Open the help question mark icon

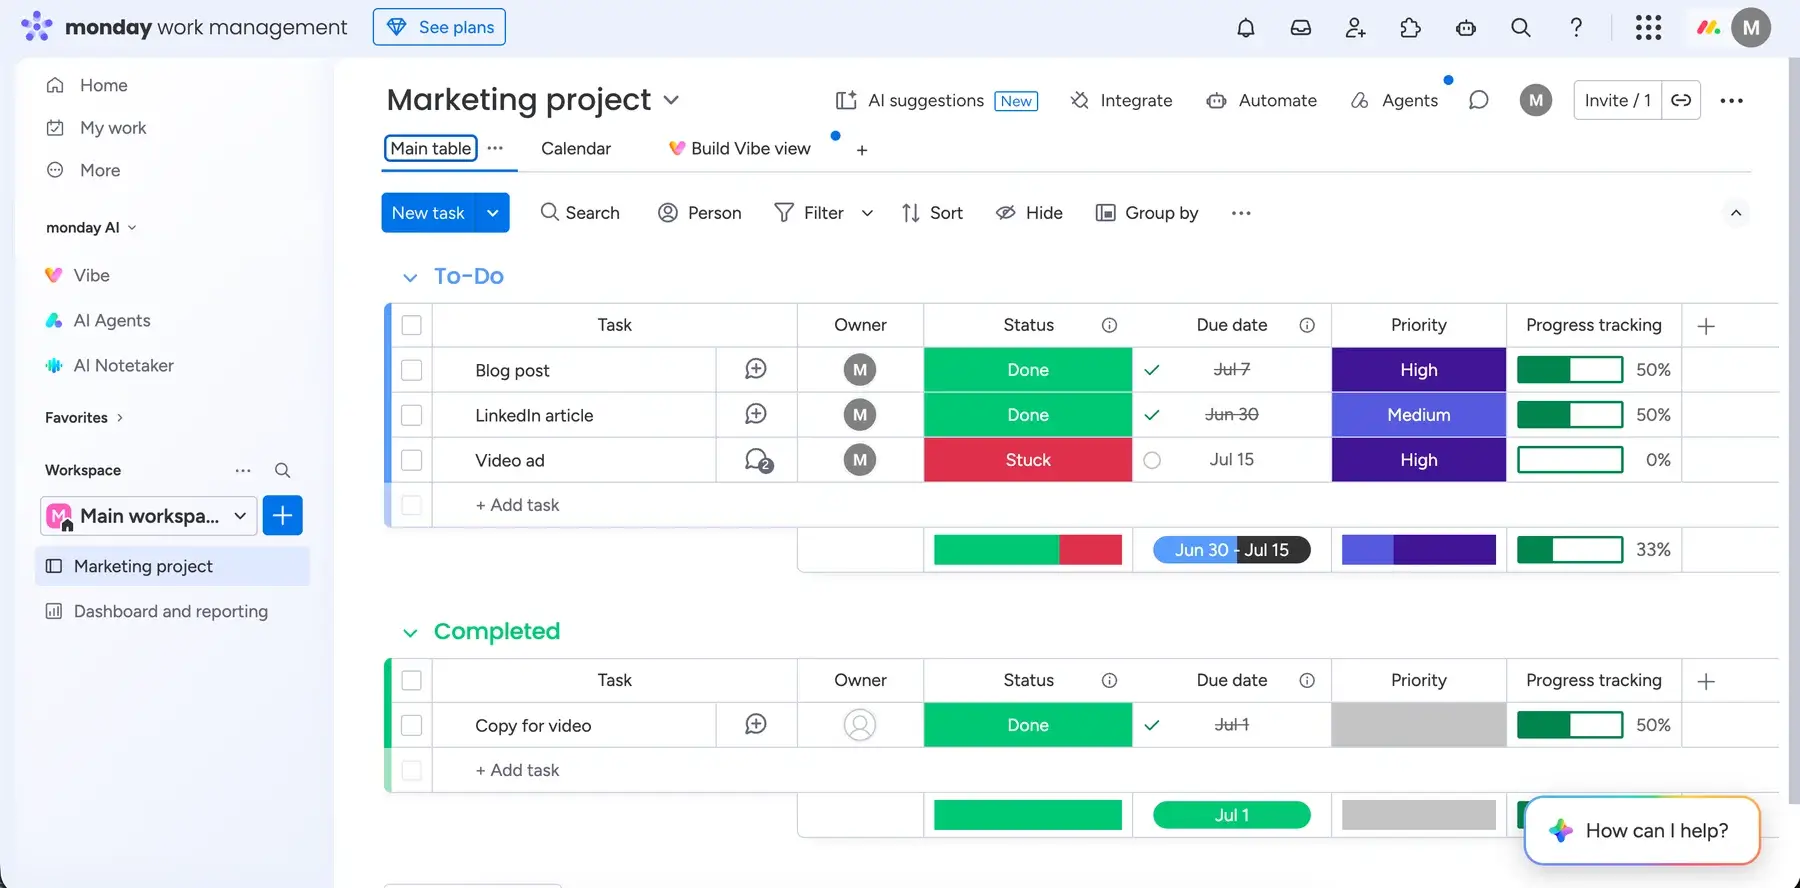[x=1576, y=28]
